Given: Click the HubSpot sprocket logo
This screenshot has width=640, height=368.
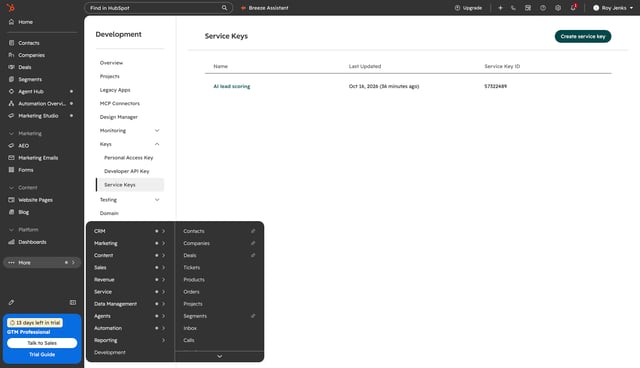Looking at the screenshot, I should pyautogui.click(x=11, y=7).
